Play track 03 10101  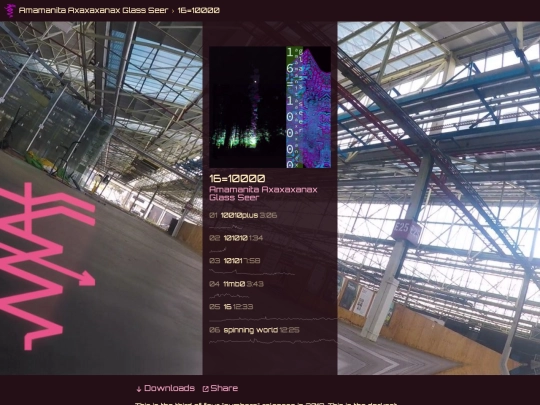233,261
